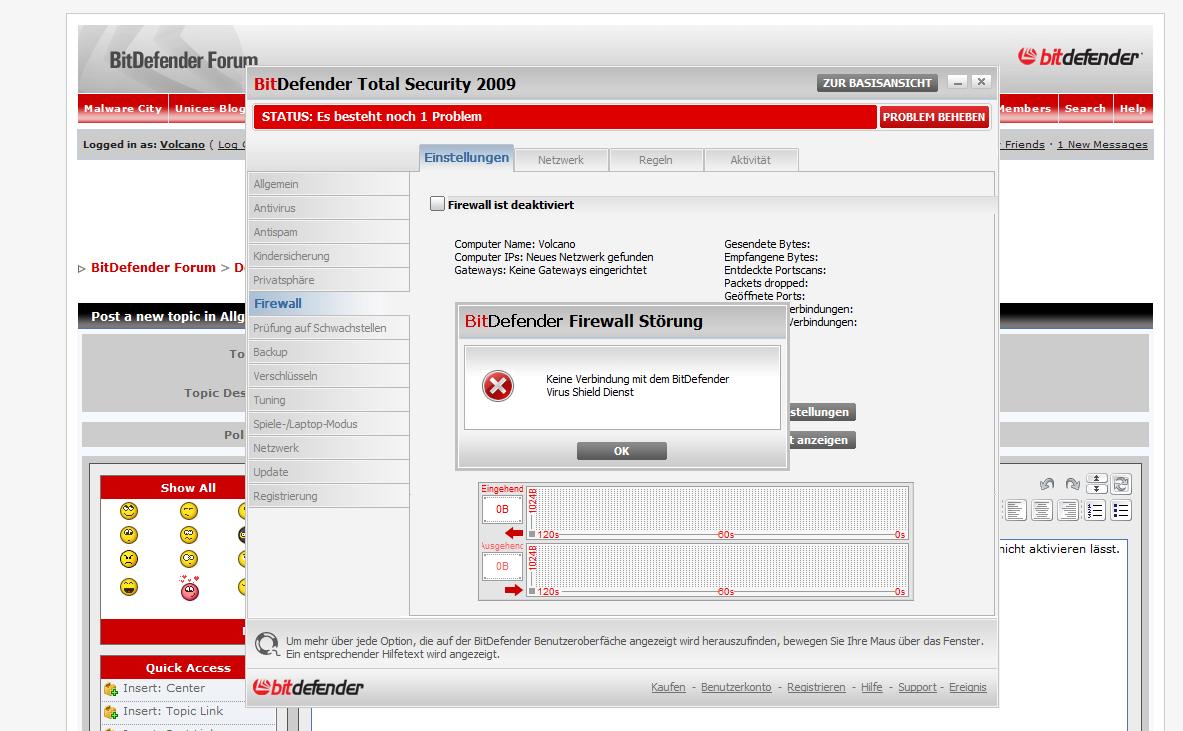This screenshot has width=1183, height=731.
Task: Click the Insert: Center quick access entry
Action: (x=164, y=689)
